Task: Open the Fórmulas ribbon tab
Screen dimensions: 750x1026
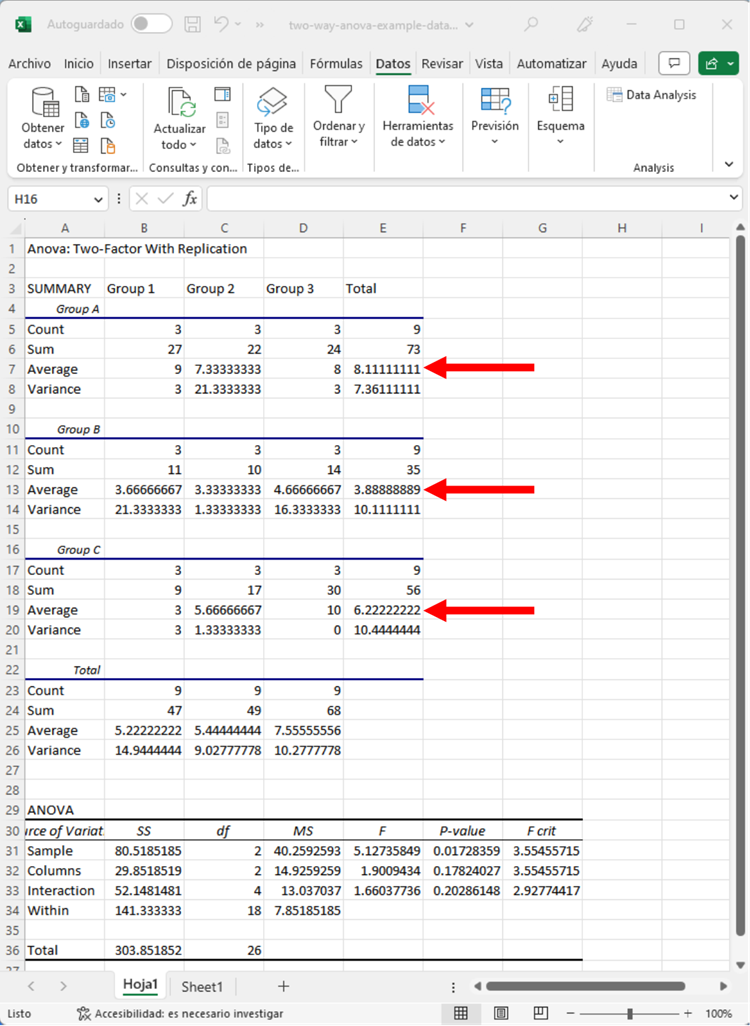Action: coord(336,63)
